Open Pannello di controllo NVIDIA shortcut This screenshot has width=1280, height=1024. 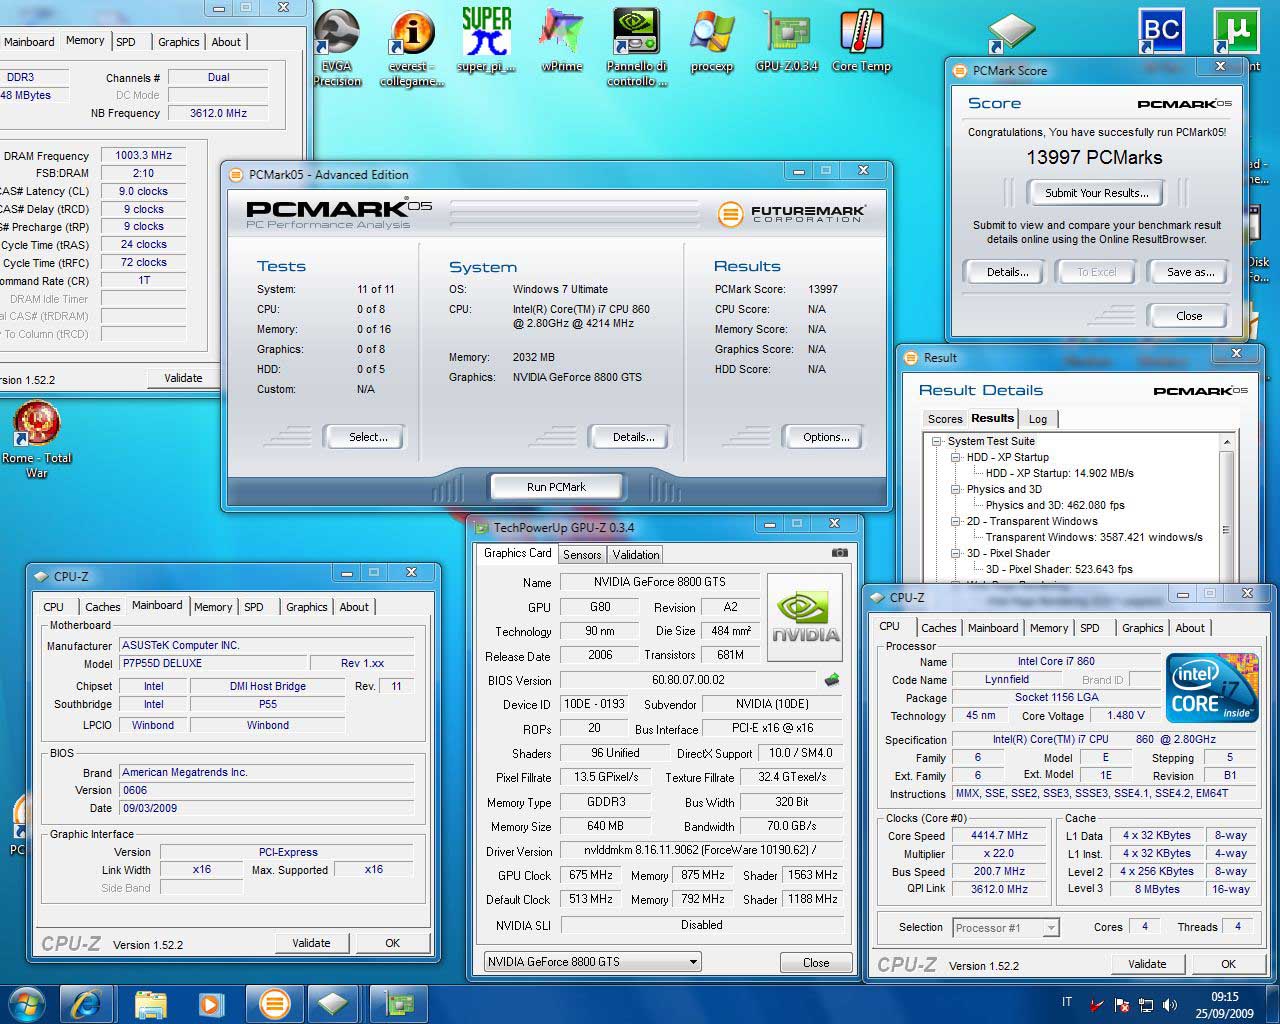tap(636, 48)
